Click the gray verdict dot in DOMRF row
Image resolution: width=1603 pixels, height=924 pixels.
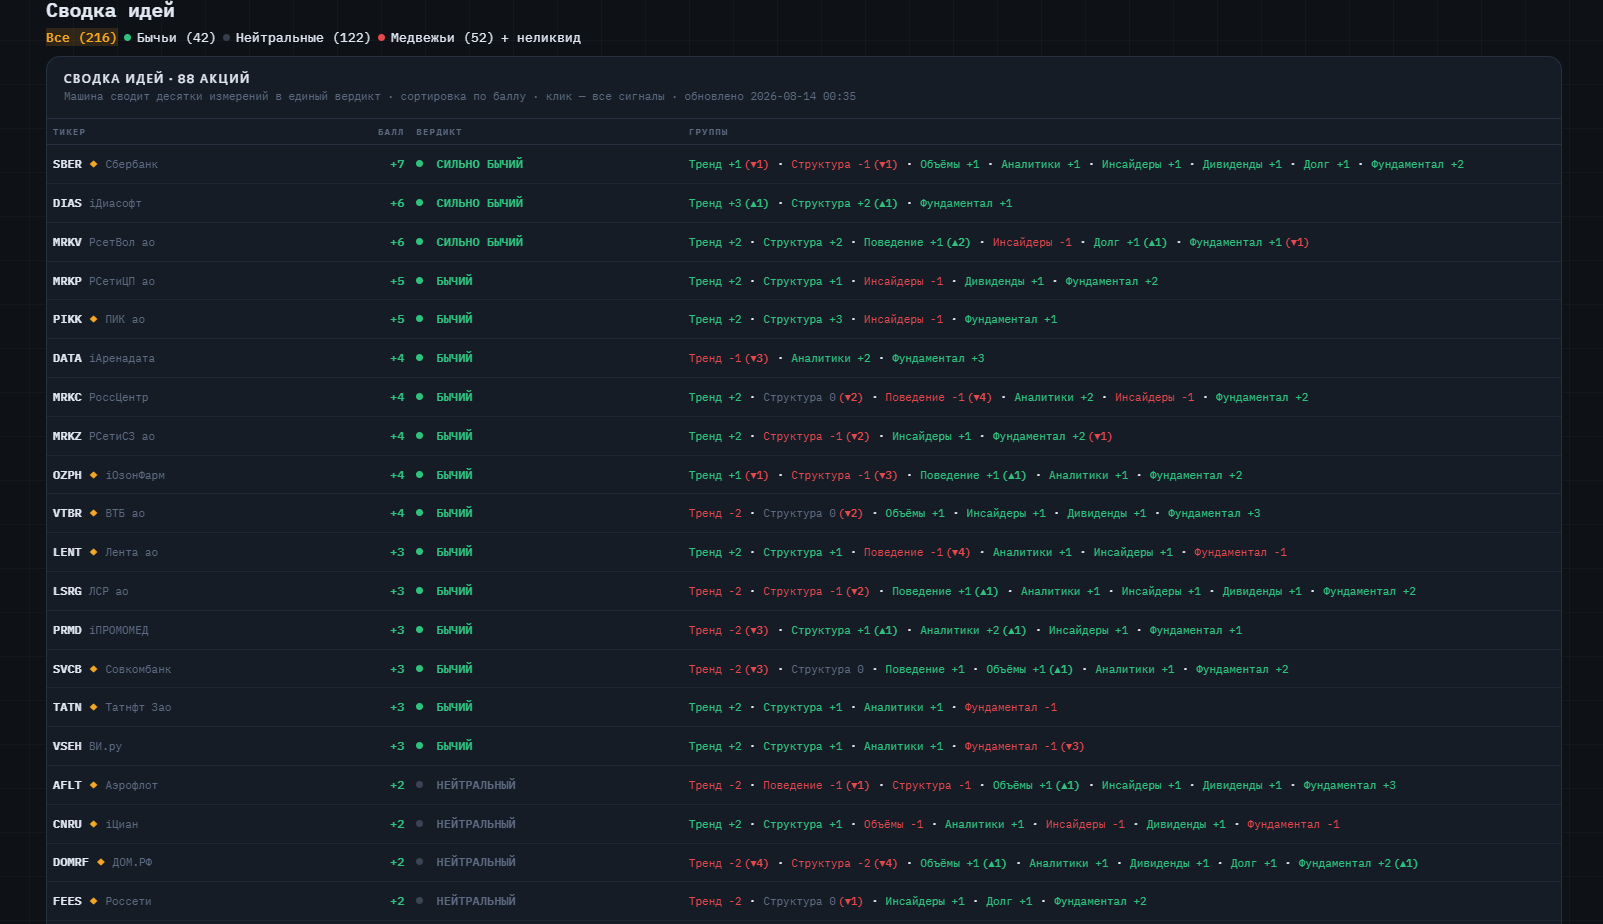tap(419, 862)
